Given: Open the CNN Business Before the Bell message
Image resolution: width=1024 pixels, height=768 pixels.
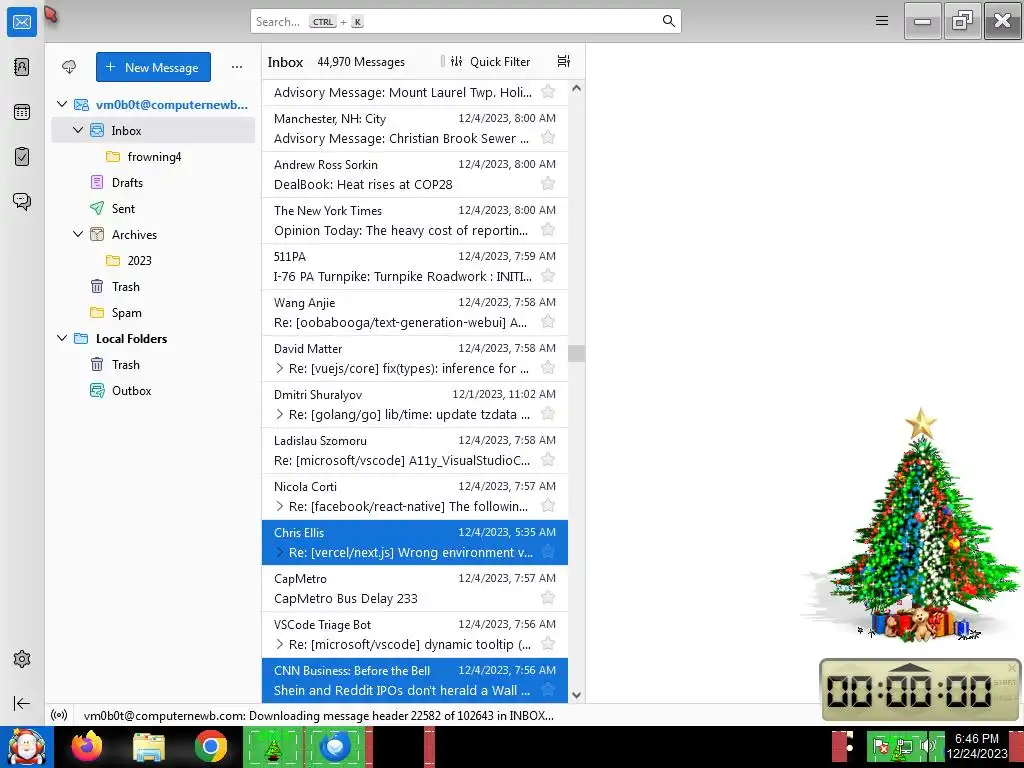Looking at the screenshot, I should click(x=415, y=680).
